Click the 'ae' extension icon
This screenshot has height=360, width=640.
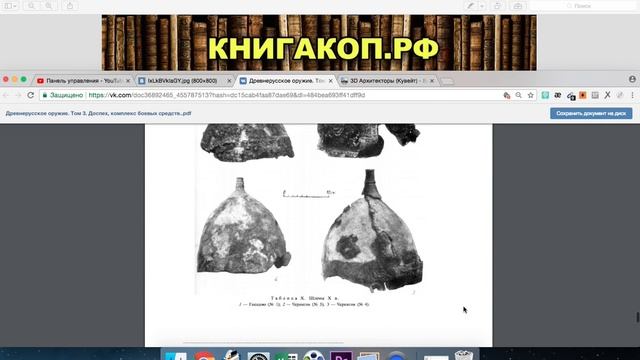coord(558,95)
